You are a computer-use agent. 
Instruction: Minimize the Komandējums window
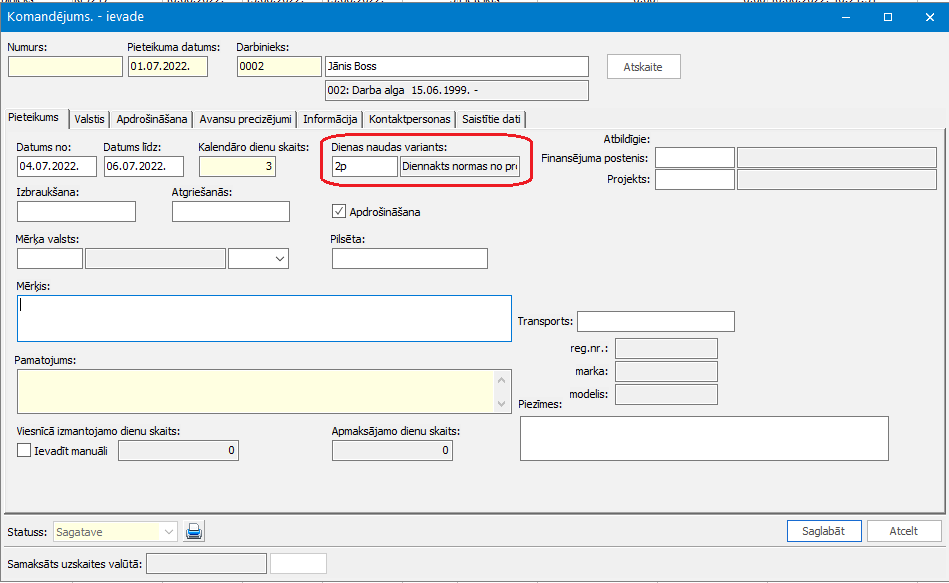(x=846, y=17)
